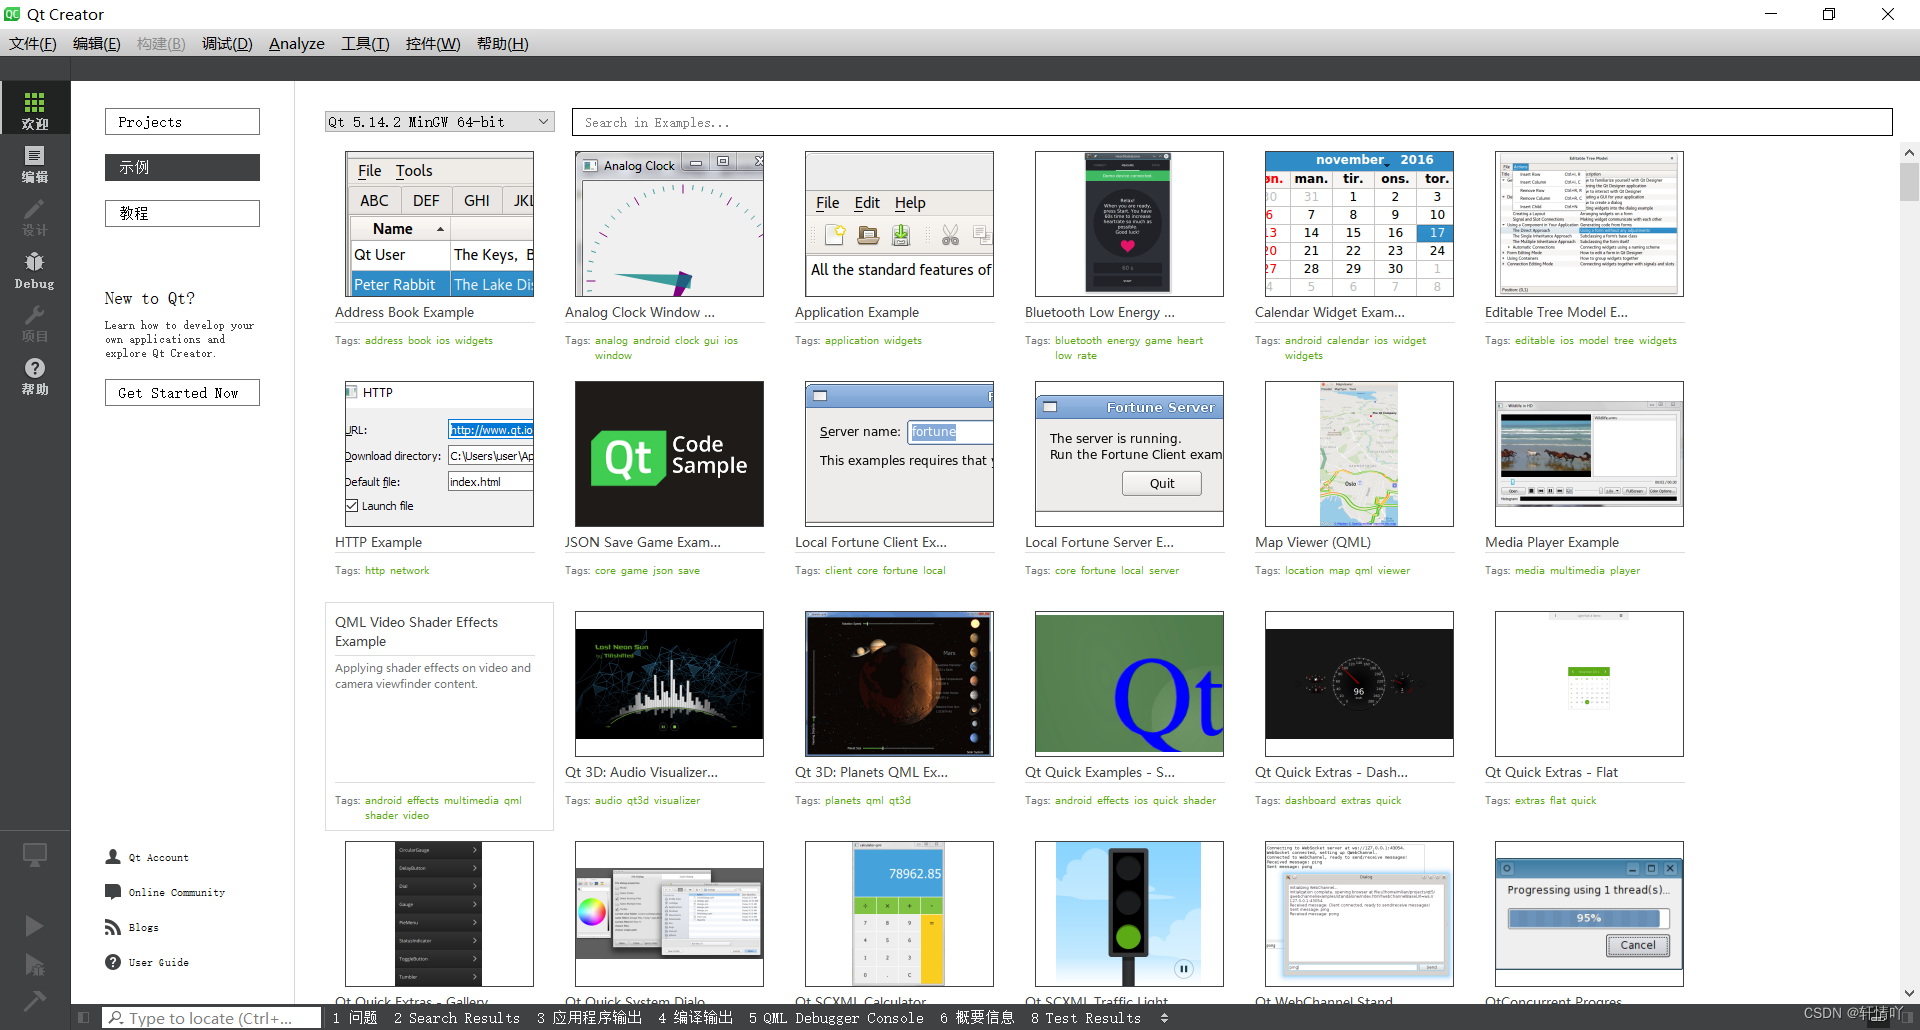Viewport: 1920px width, 1030px height.
Task: Open the 问题 issues pane tab
Action: click(x=355, y=1018)
